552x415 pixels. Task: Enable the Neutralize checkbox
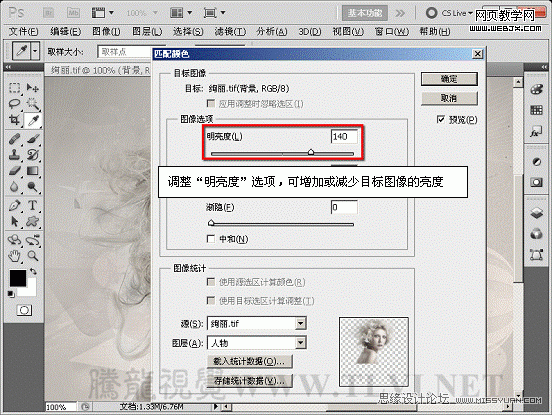211,239
